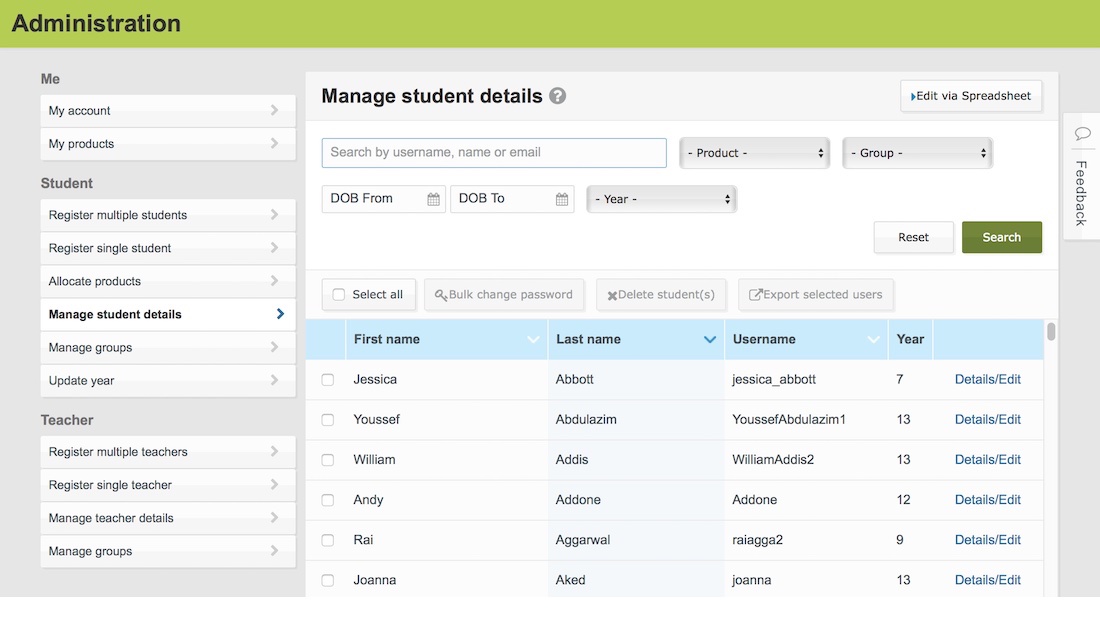Viewport: 1100px width, 619px height.
Task: Click the Bulk change password lock icon
Action: pyautogui.click(x=439, y=294)
